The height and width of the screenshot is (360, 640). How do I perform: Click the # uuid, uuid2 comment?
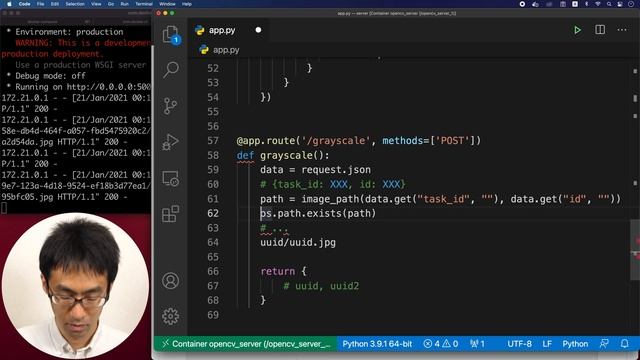[321, 286]
